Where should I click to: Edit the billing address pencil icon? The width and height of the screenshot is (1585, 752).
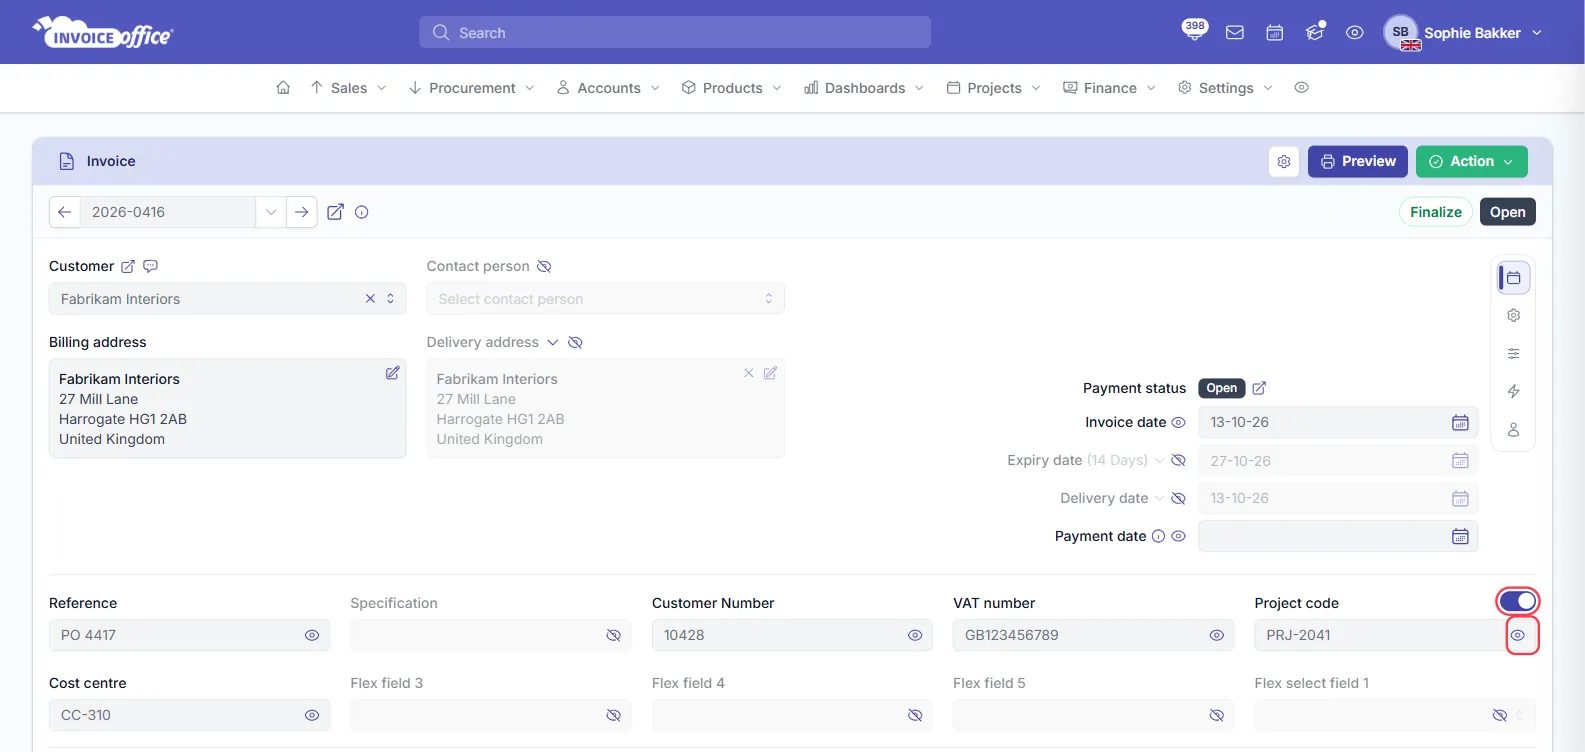pos(393,373)
